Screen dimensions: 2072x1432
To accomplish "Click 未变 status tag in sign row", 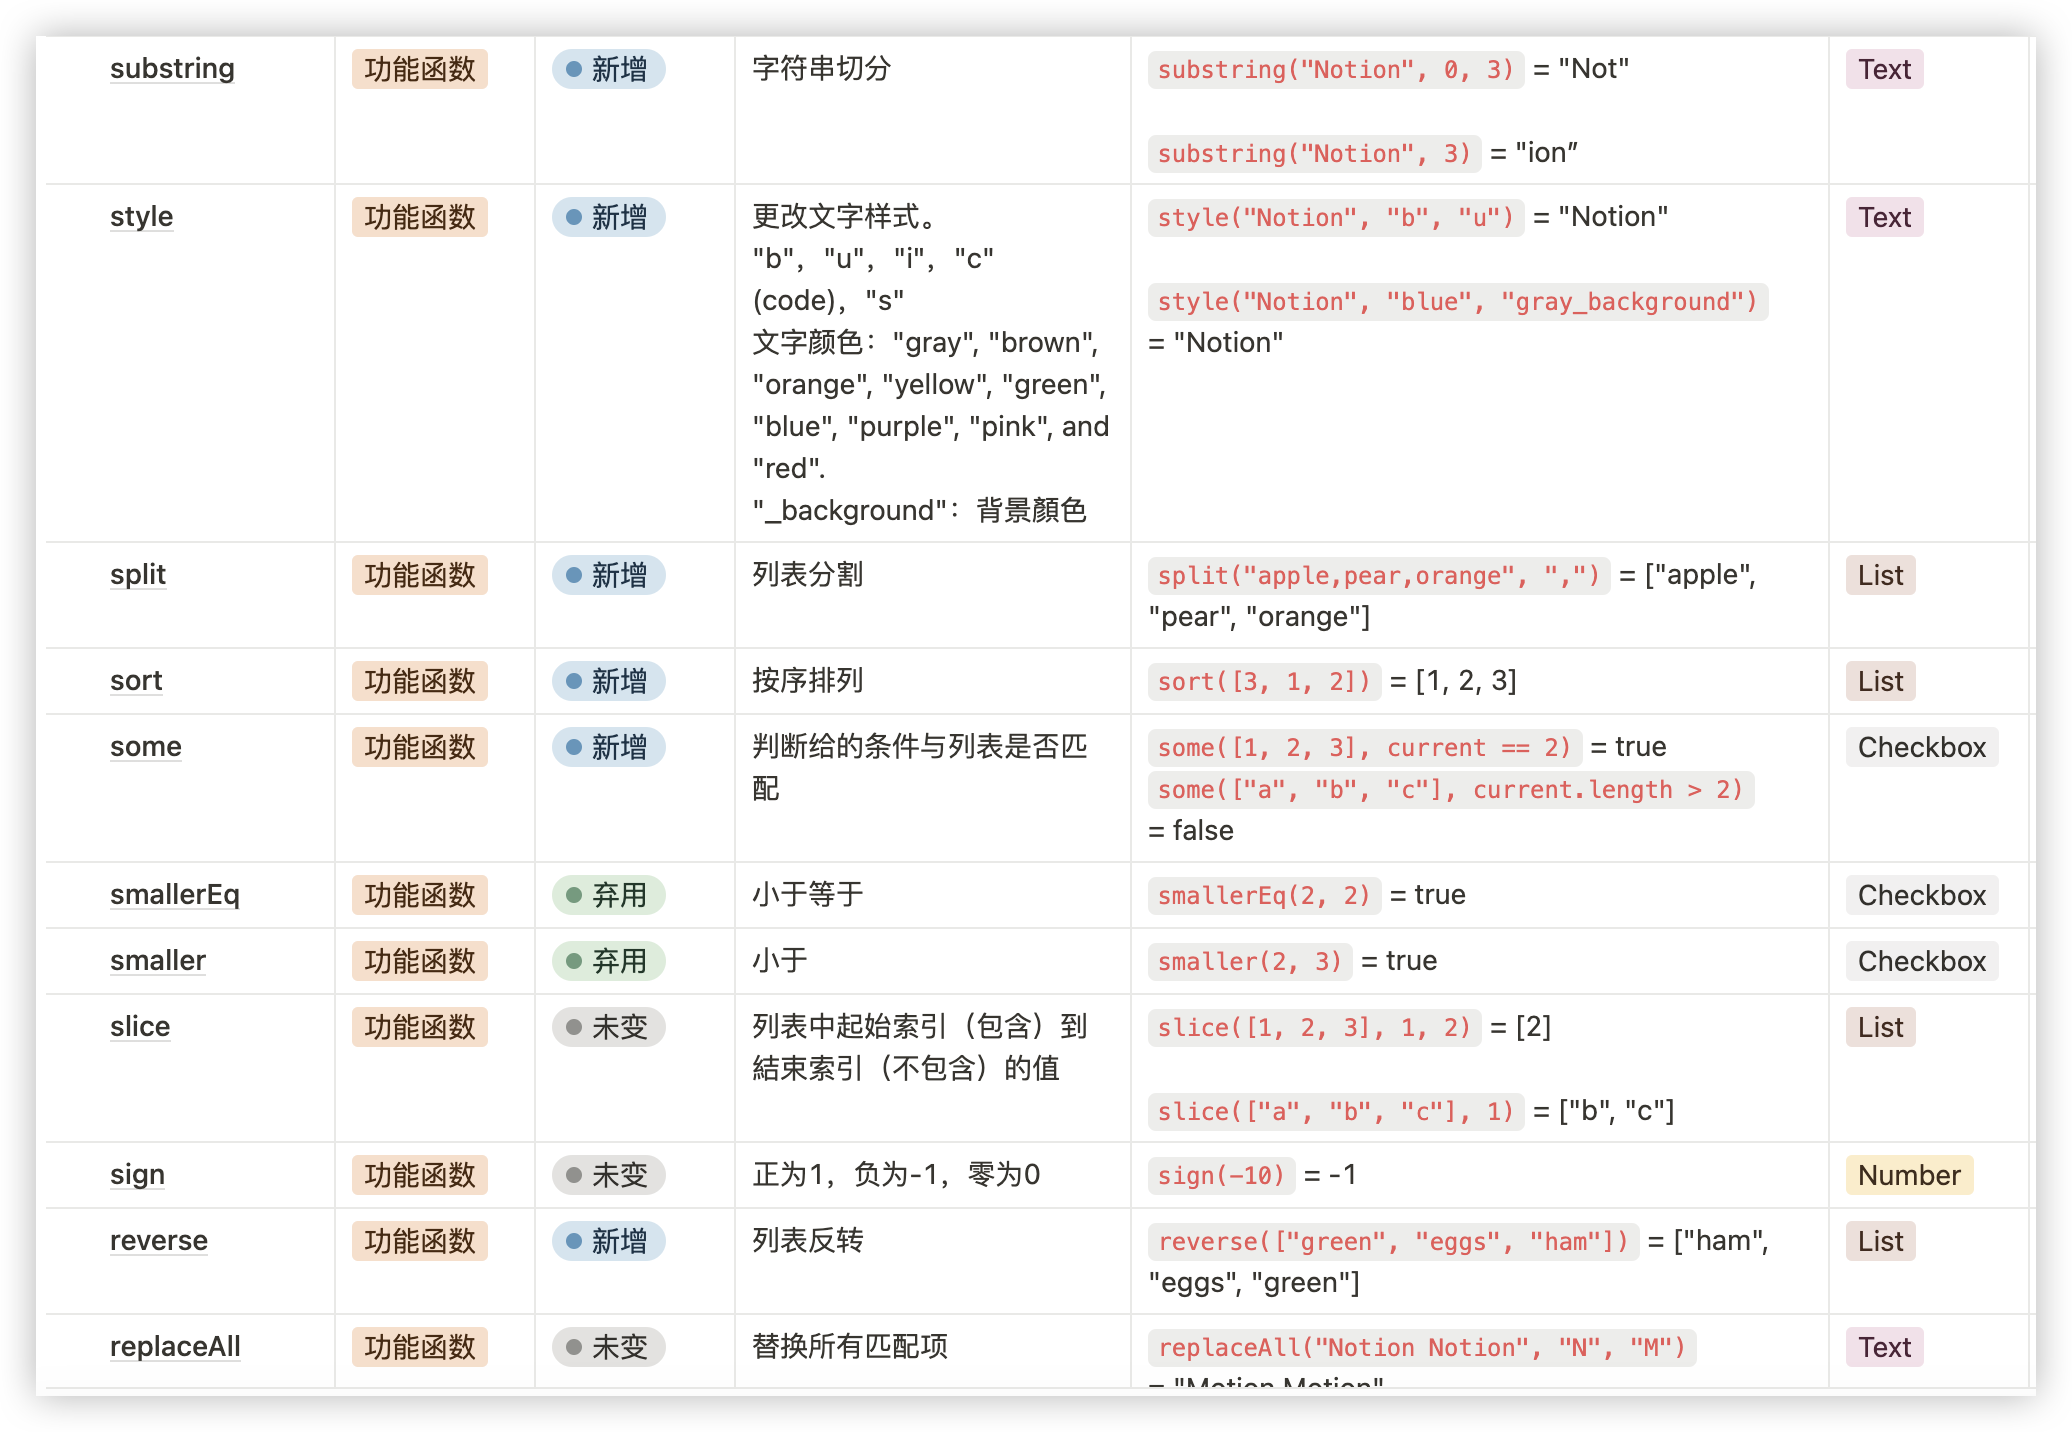I will [608, 1175].
